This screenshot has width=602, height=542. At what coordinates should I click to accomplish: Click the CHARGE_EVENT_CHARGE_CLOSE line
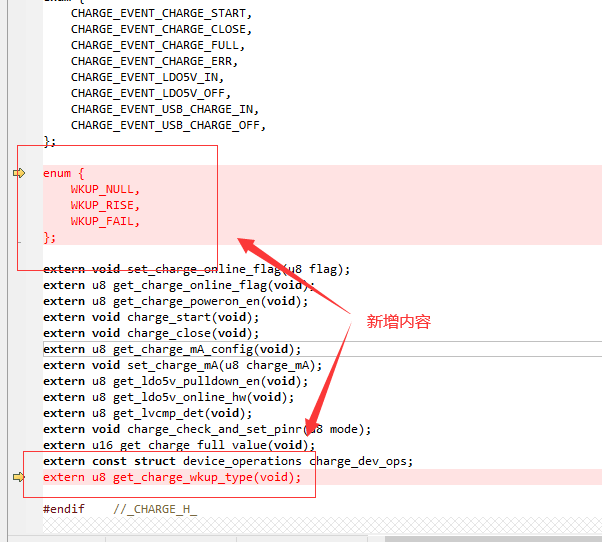161,30
